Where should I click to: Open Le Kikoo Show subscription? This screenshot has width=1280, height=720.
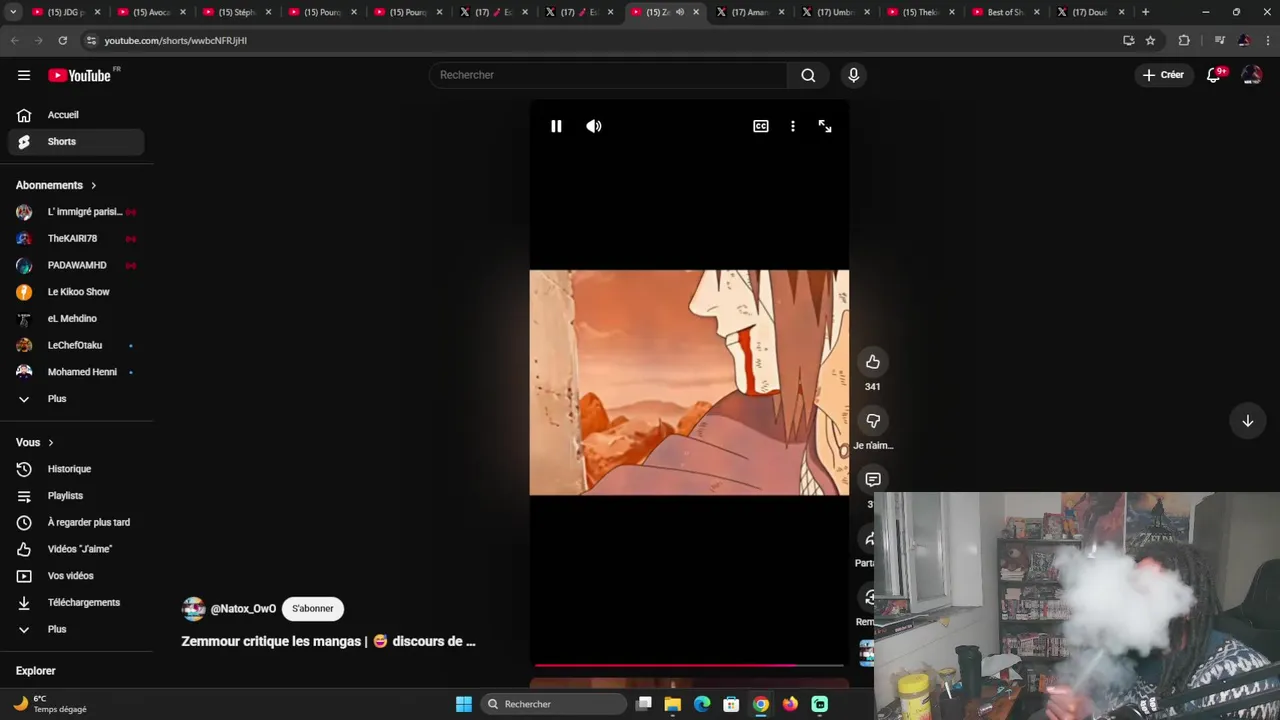pyautogui.click(x=76, y=292)
